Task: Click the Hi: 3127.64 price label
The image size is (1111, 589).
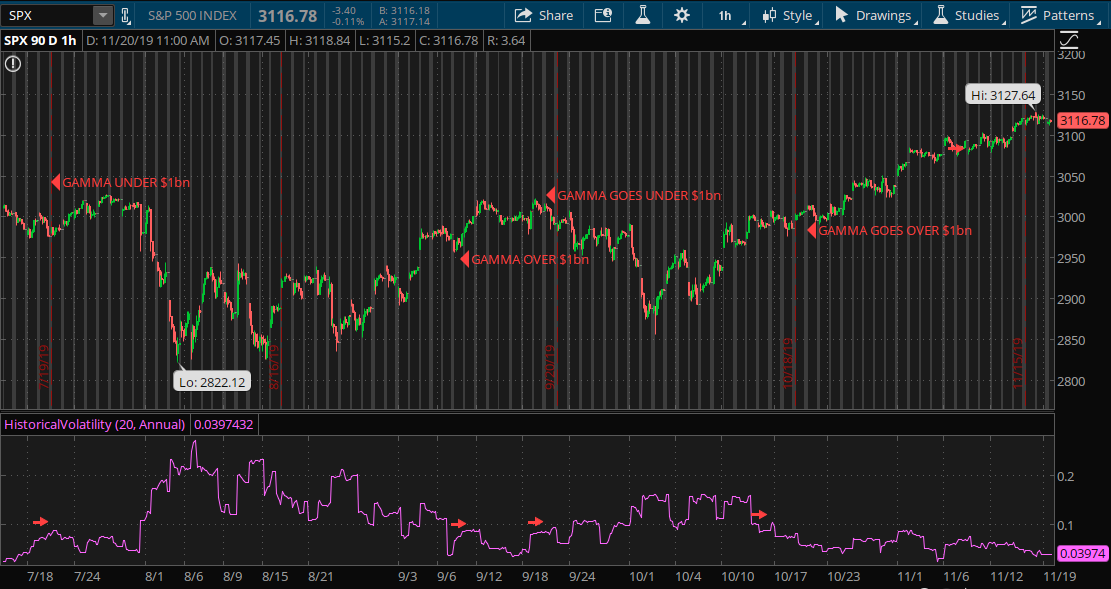Action: pyautogui.click(x=1002, y=94)
